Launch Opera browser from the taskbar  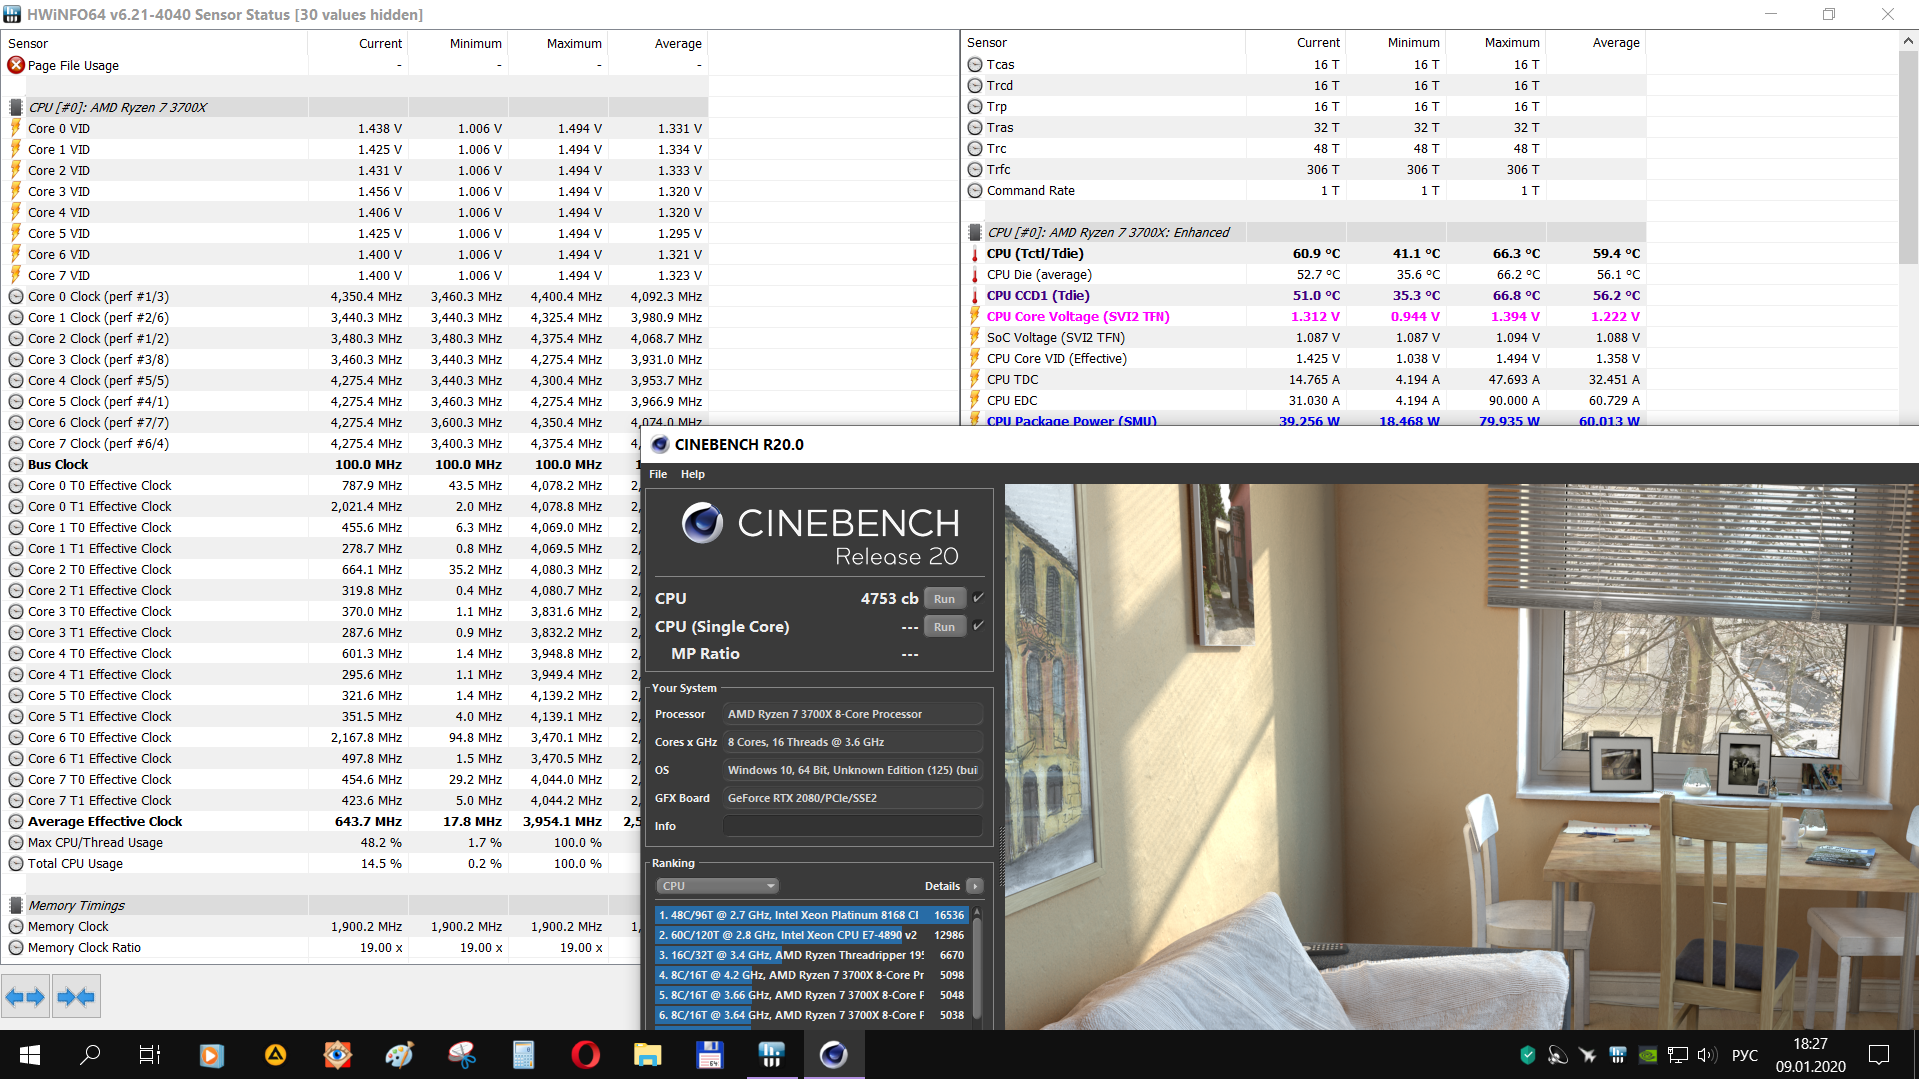pos(585,1055)
